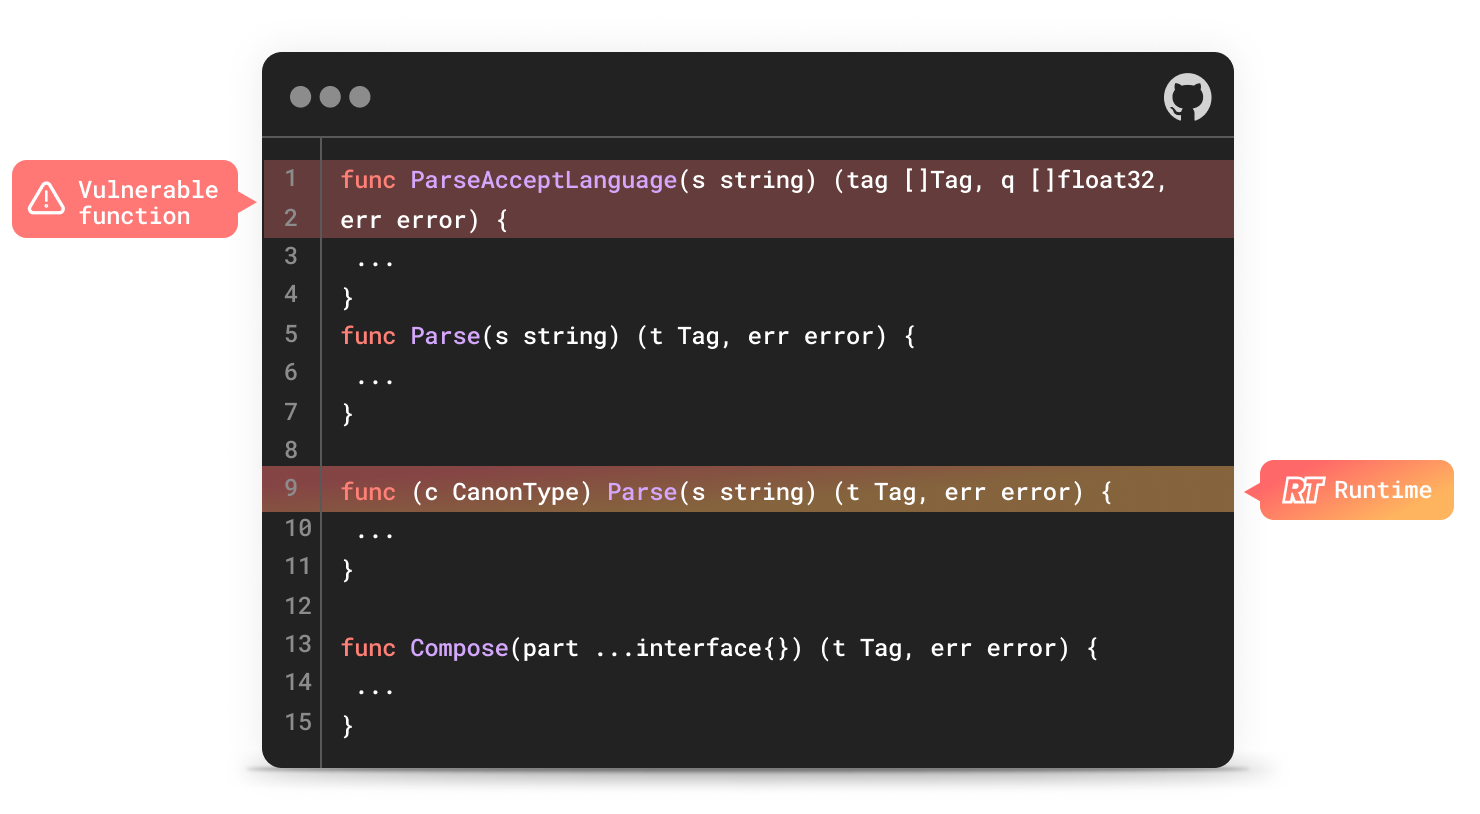Click the collapsed ellipsis on line 3
The image size is (1480, 814).
click(375, 262)
